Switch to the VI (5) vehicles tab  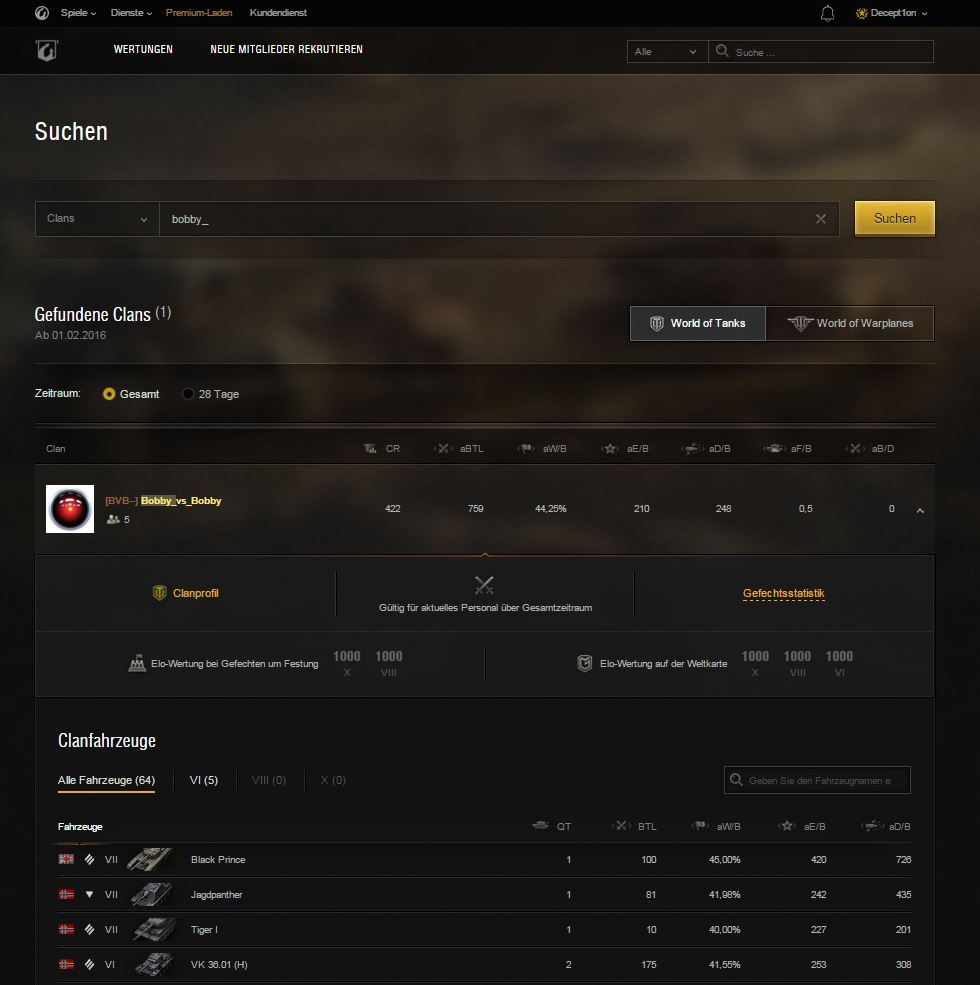204,780
